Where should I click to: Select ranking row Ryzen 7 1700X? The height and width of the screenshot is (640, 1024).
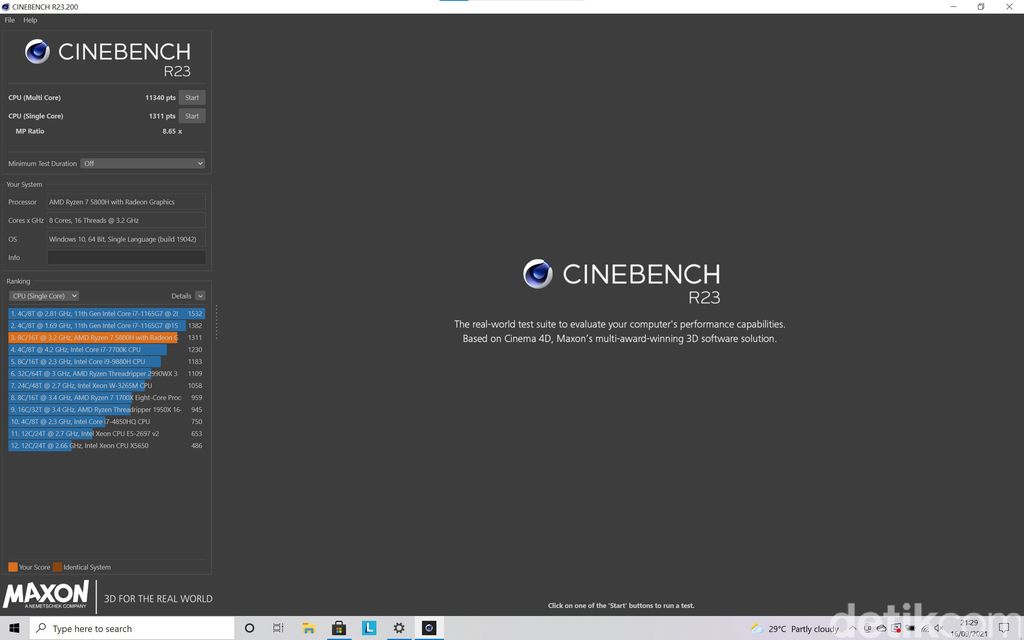click(x=106, y=397)
